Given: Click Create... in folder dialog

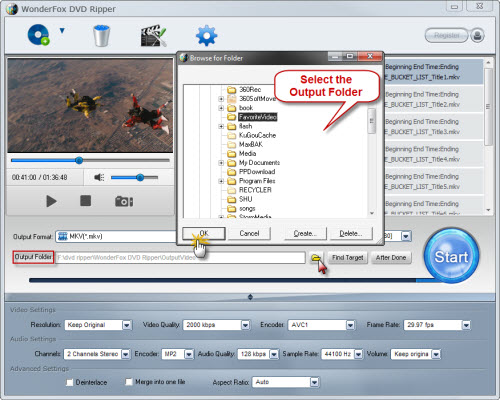Looking at the screenshot, I should pyautogui.click(x=305, y=233).
